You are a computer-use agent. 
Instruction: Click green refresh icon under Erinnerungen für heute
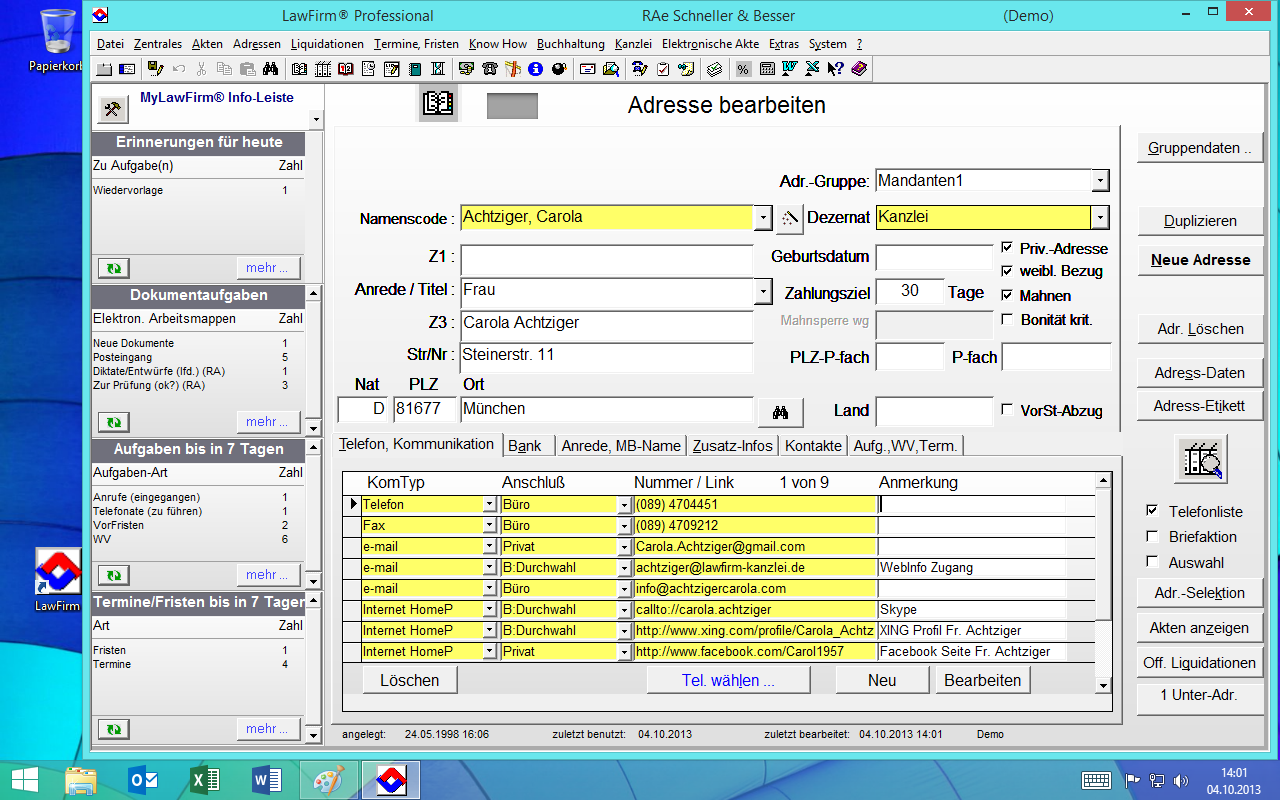[113, 268]
